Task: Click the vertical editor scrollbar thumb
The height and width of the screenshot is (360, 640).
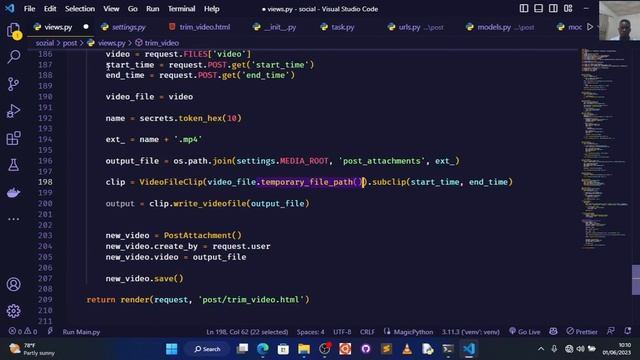Action: point(636,280)
